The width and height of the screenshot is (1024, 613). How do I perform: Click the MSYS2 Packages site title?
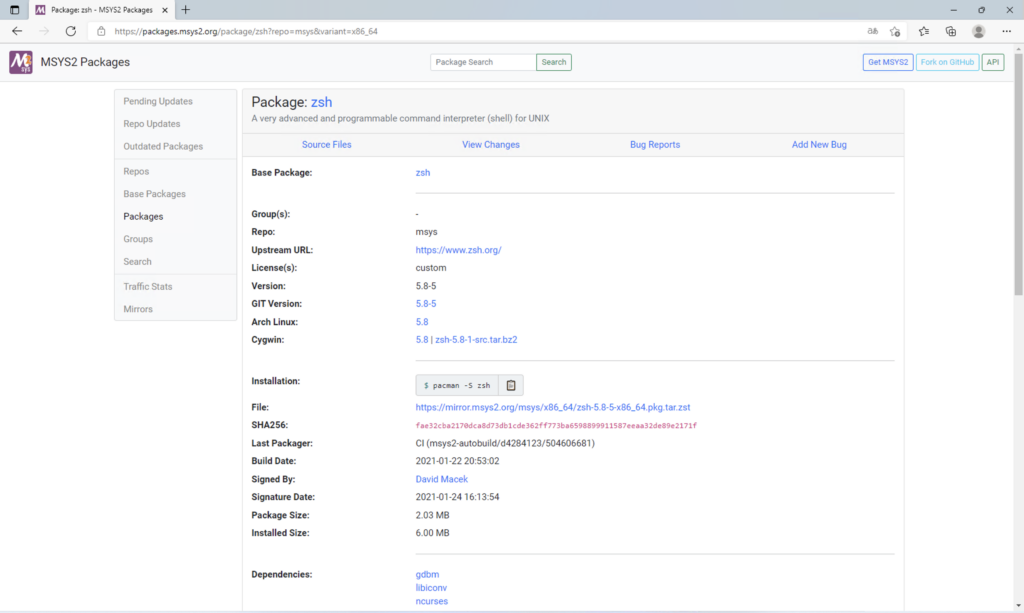[x=85, y=62]
